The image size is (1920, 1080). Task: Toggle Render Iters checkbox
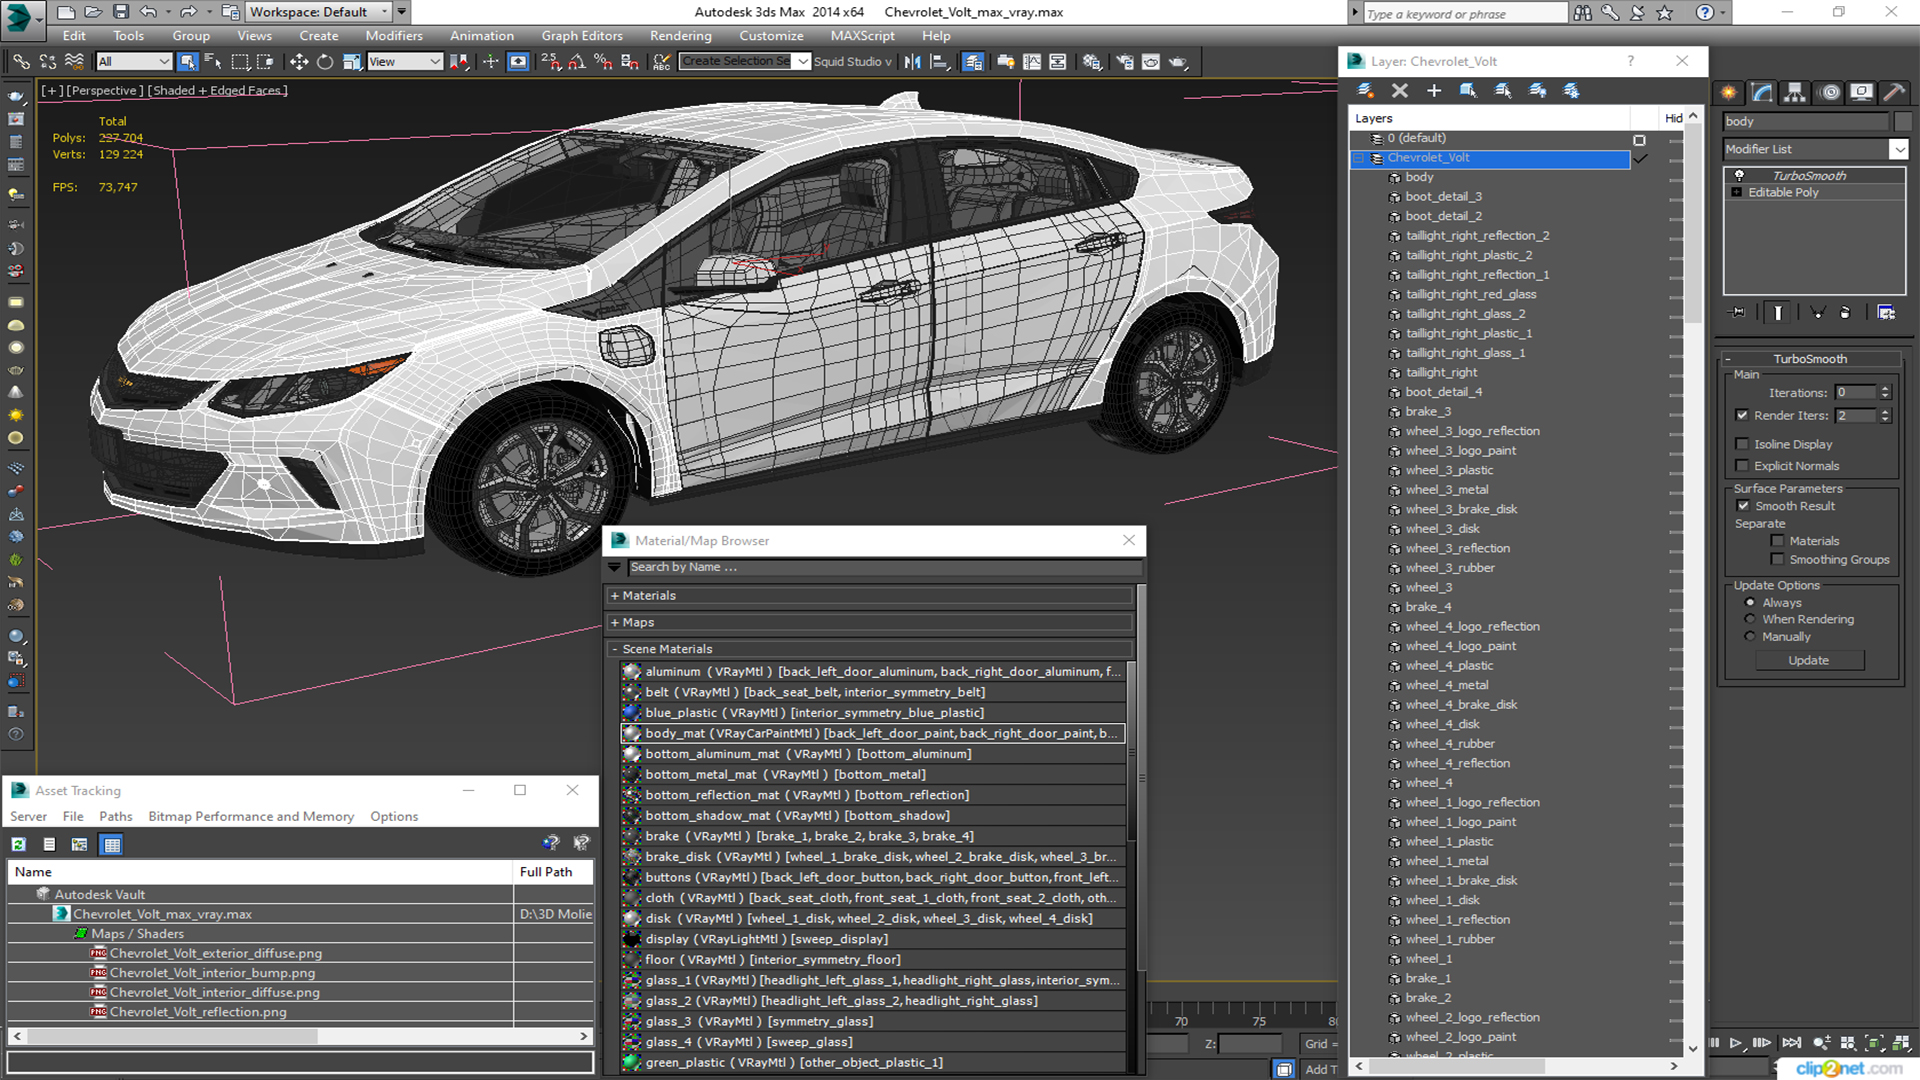pyautogui.click(x=1742, y=415)
